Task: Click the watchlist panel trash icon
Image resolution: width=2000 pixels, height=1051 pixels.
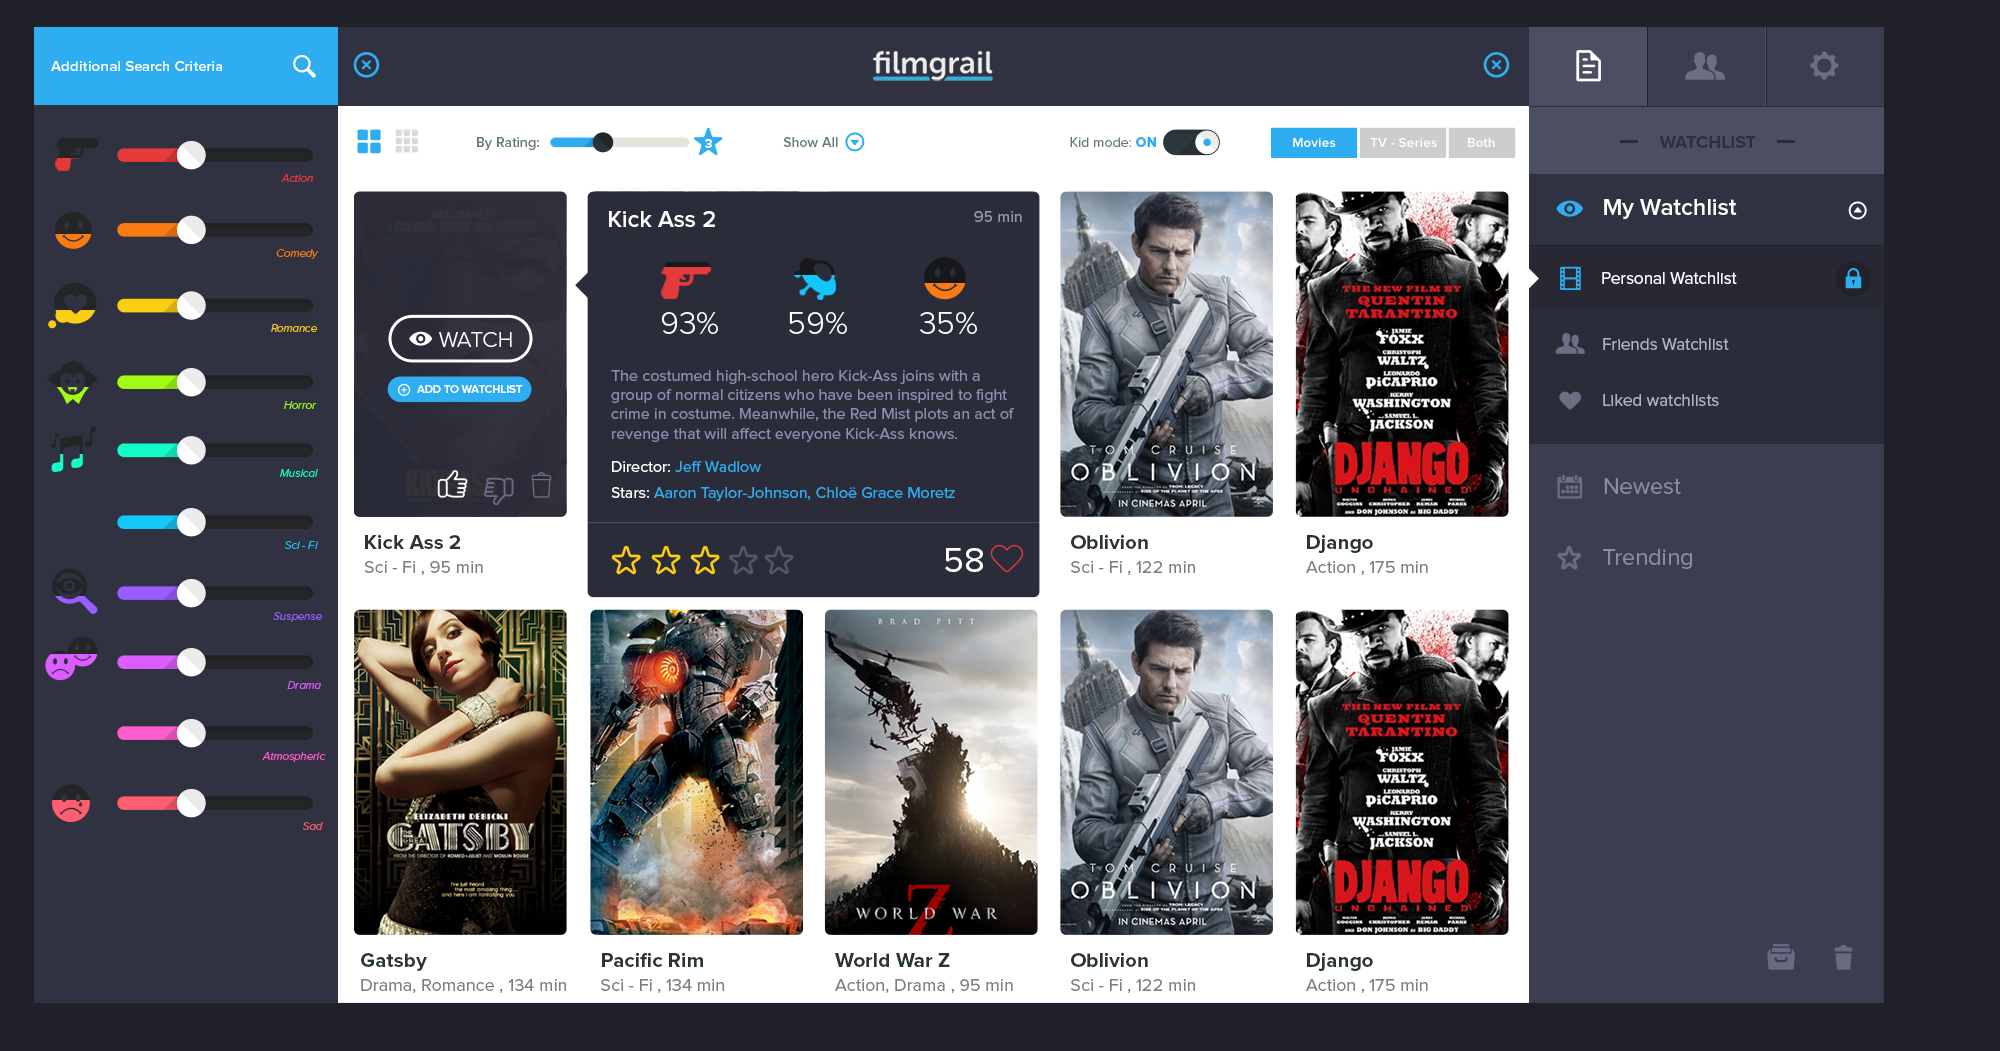Action: [1843, 958]
